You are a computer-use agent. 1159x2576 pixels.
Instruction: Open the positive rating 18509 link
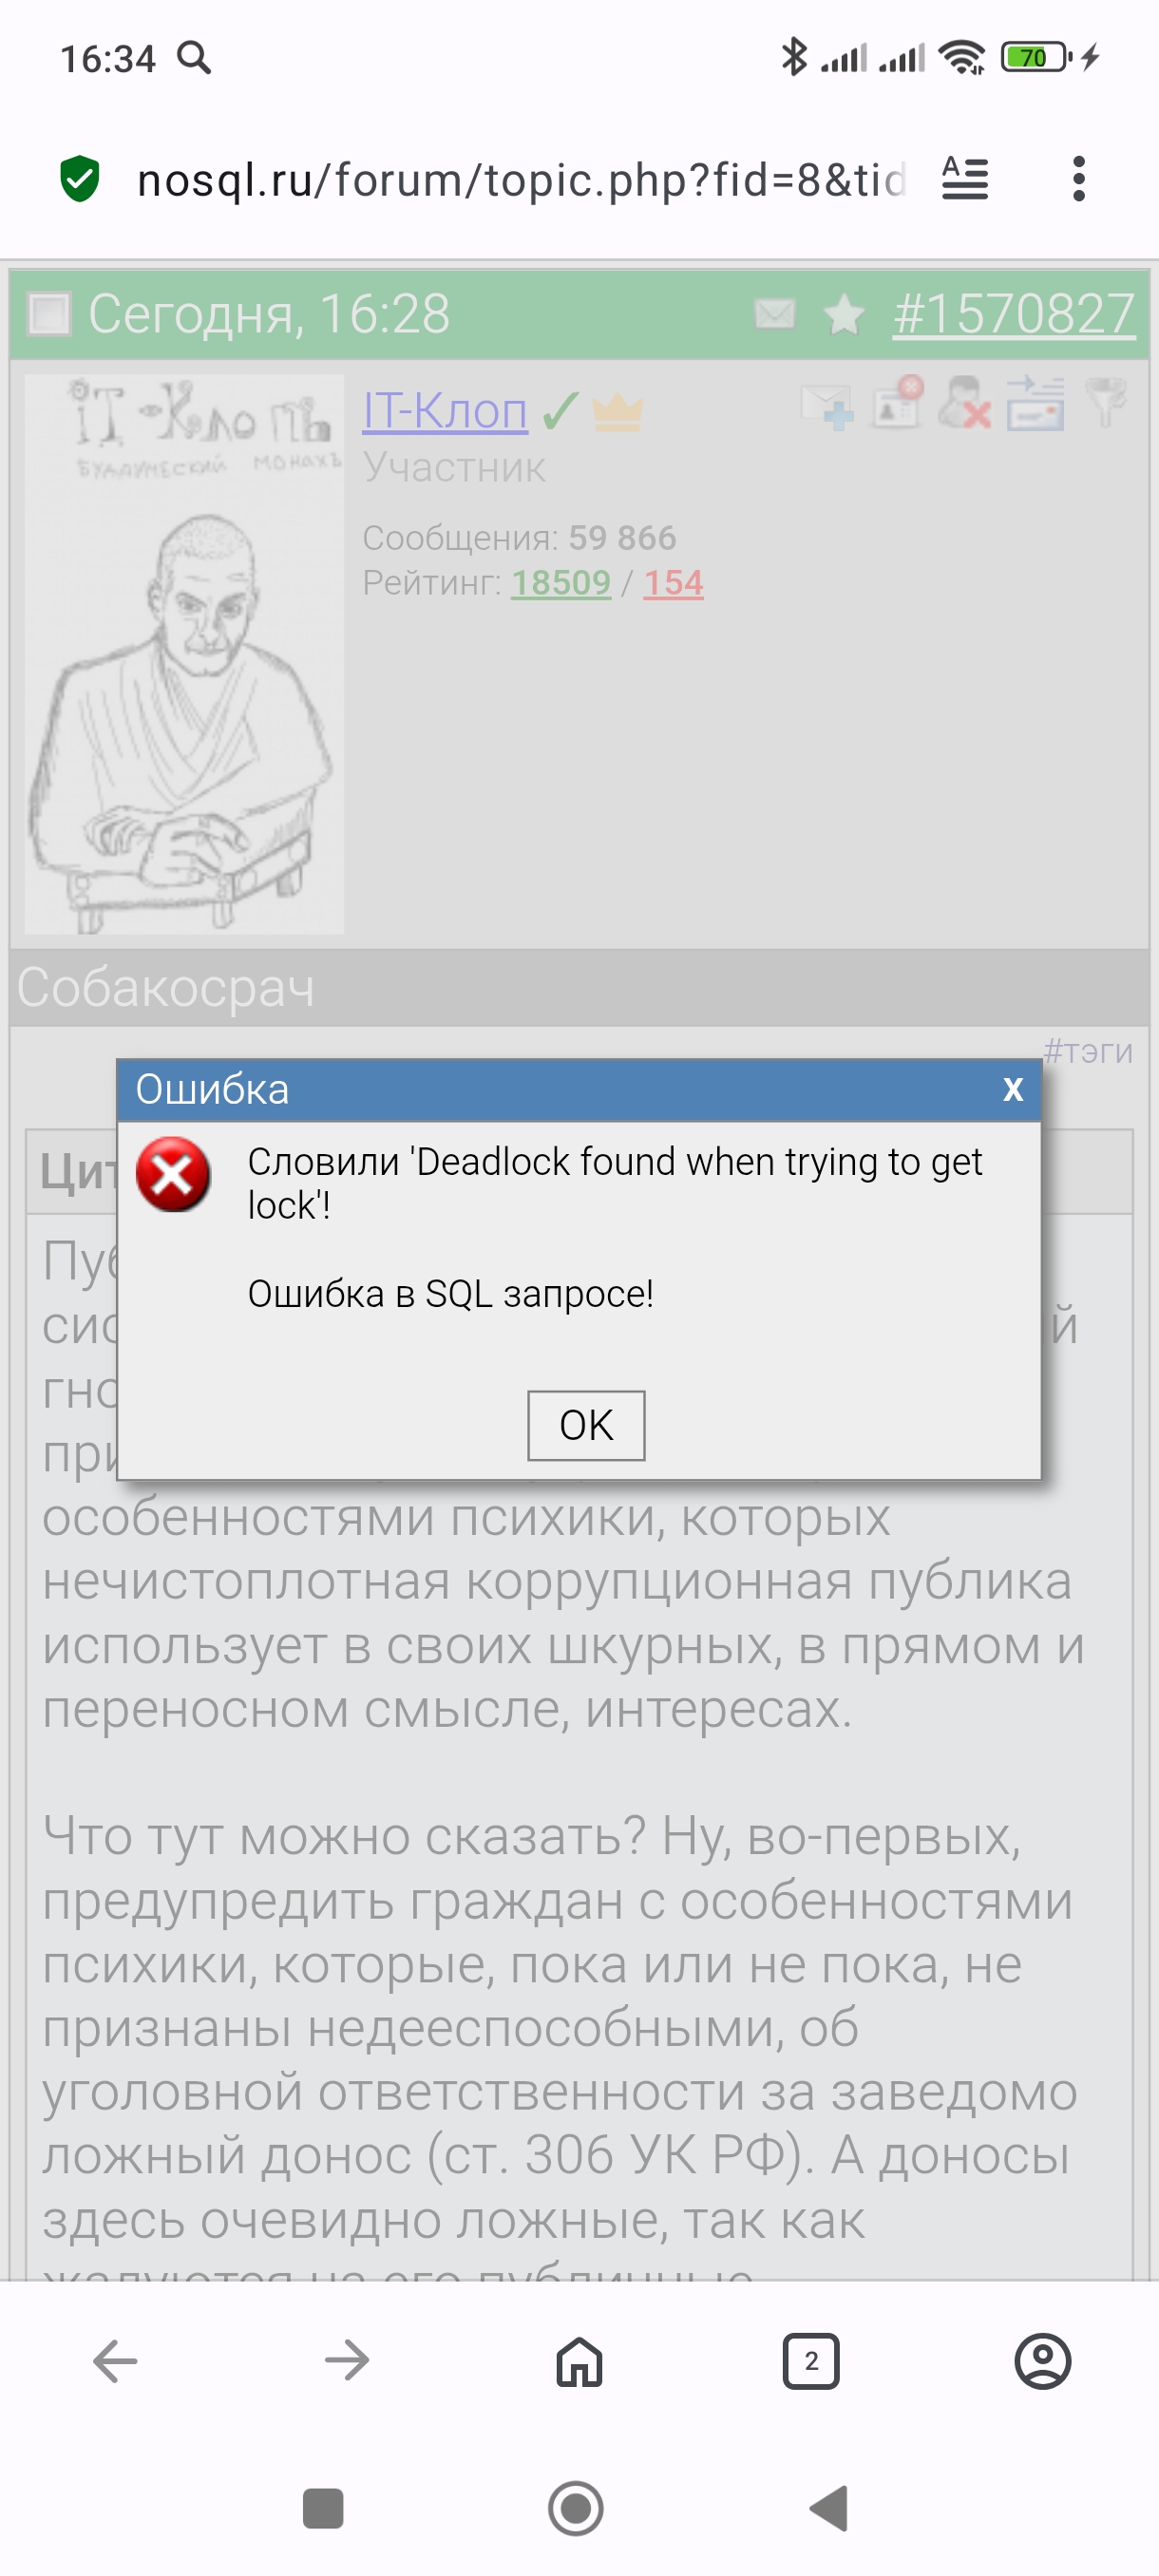click(560, 582)
